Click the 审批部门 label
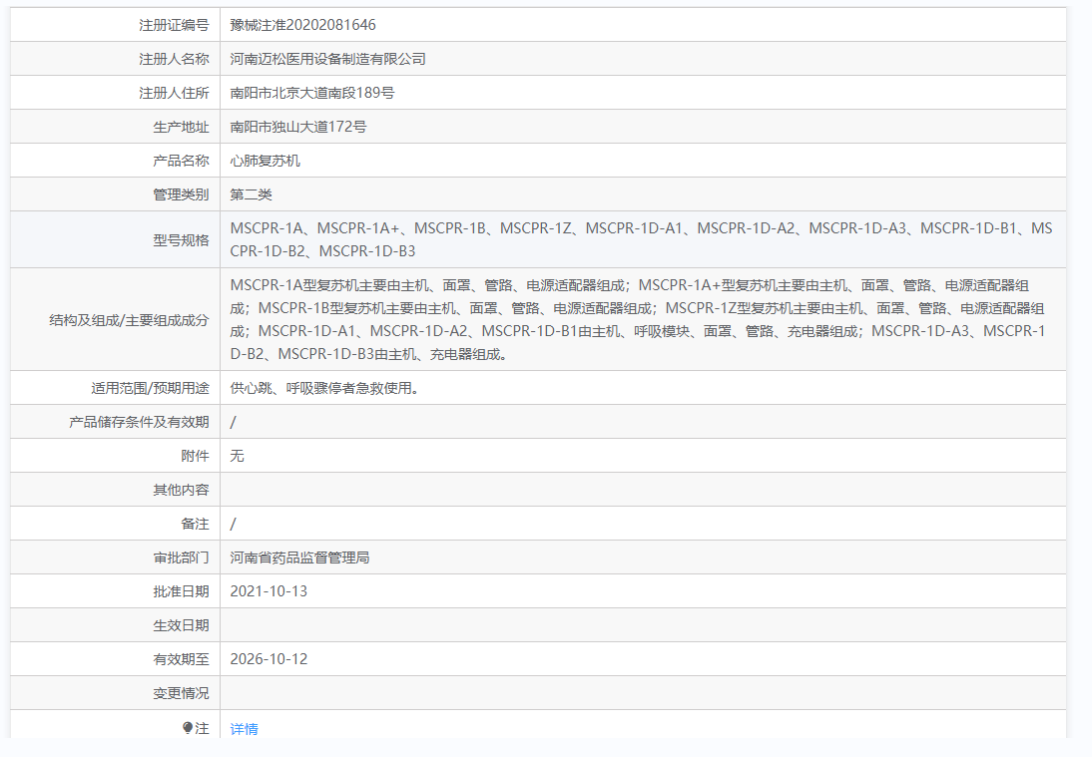Image resolution: width=1092 pixels, height=757 pixels. coord(181,558)
